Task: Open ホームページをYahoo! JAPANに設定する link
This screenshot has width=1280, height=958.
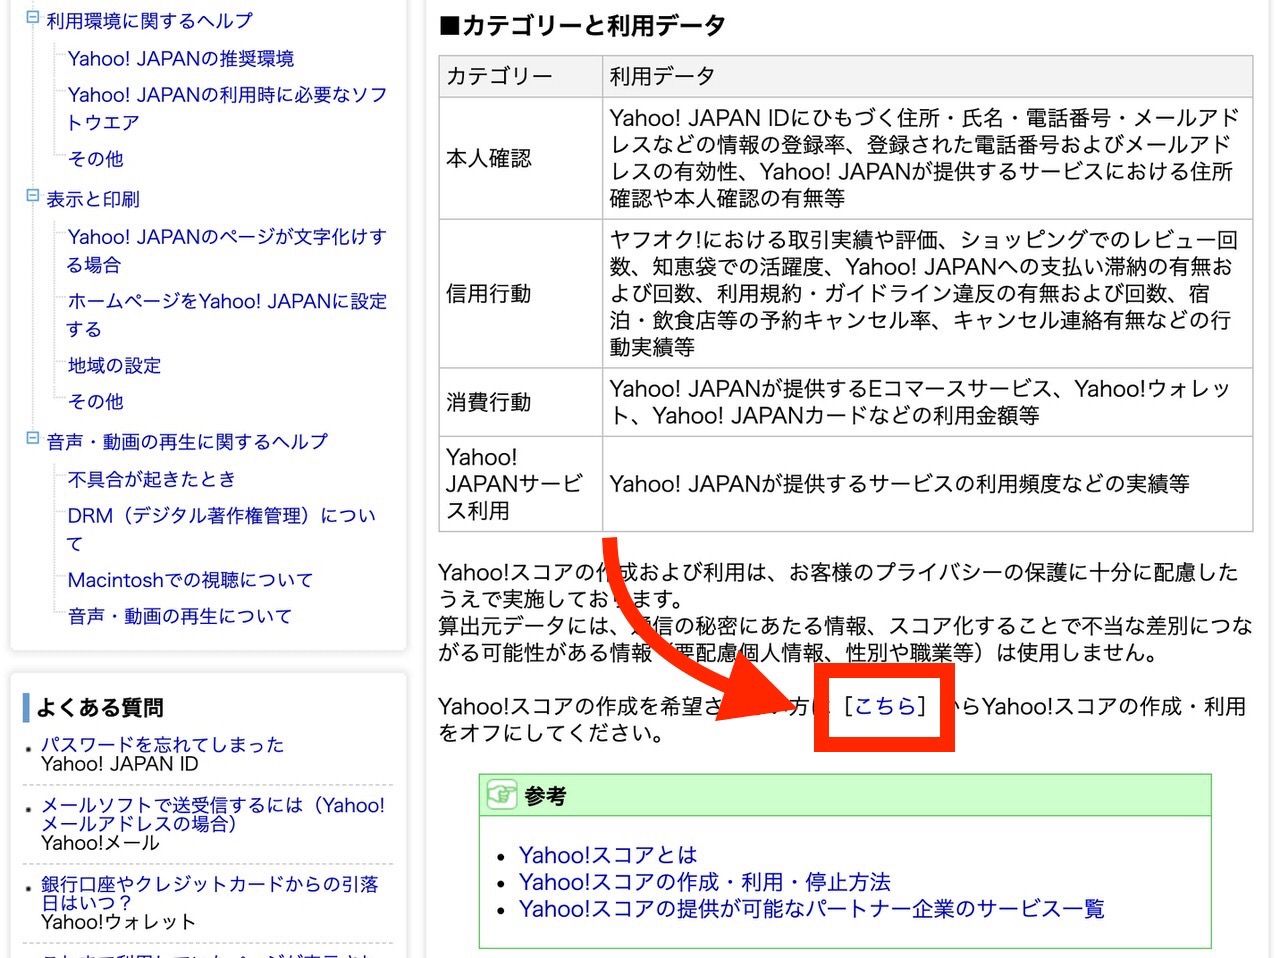Action: coord(227,315)
